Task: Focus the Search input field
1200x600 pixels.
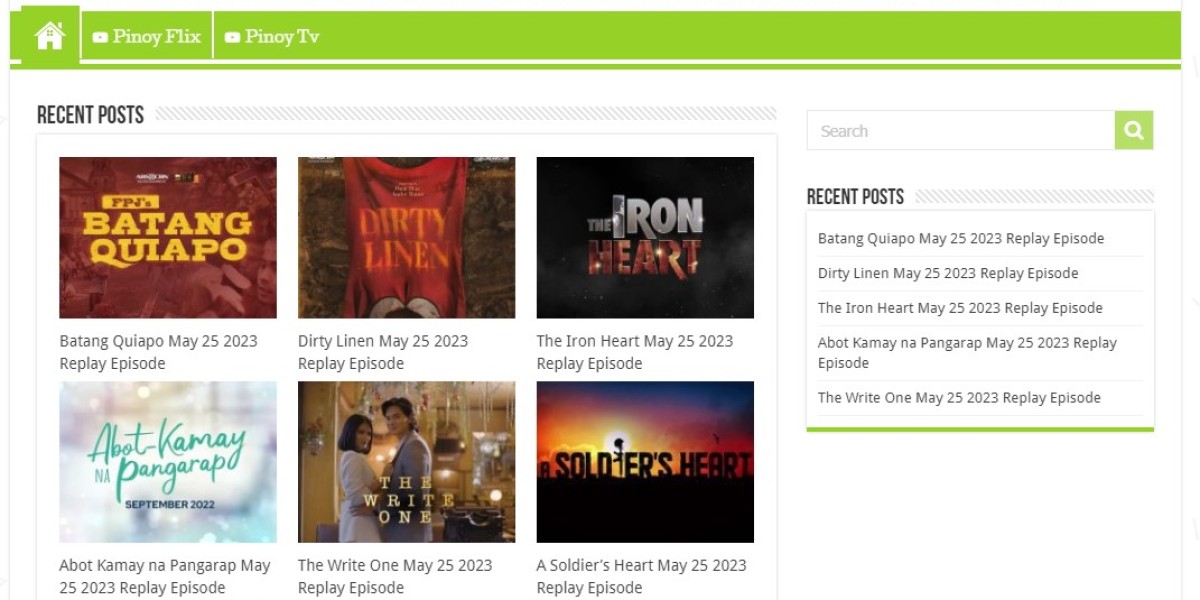Action: [961, 130]
